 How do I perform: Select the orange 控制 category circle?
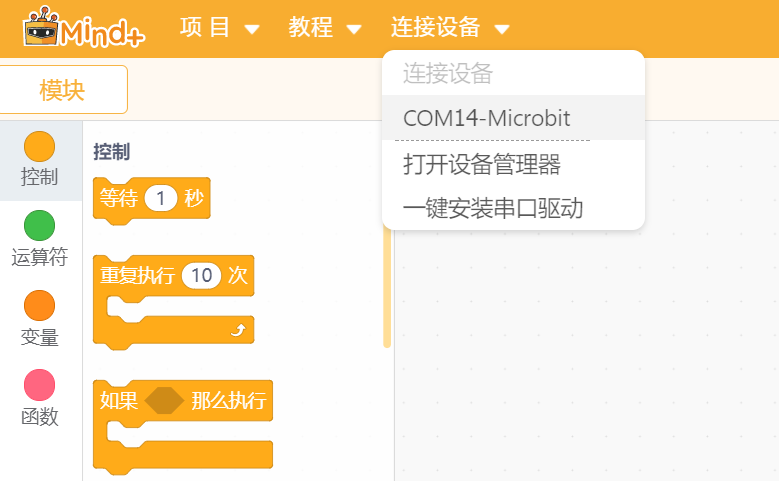[39, 146]
